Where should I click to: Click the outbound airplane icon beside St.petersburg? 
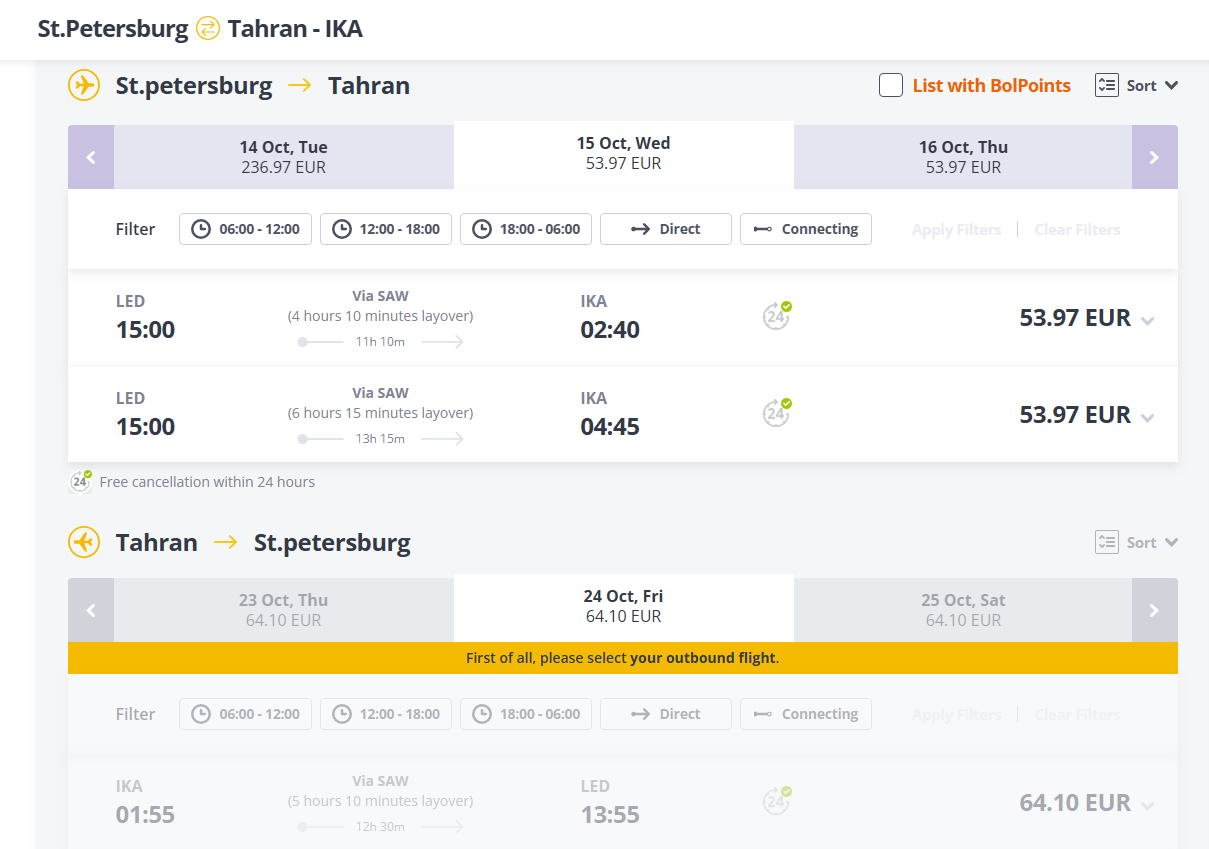[x=84, y=85]
